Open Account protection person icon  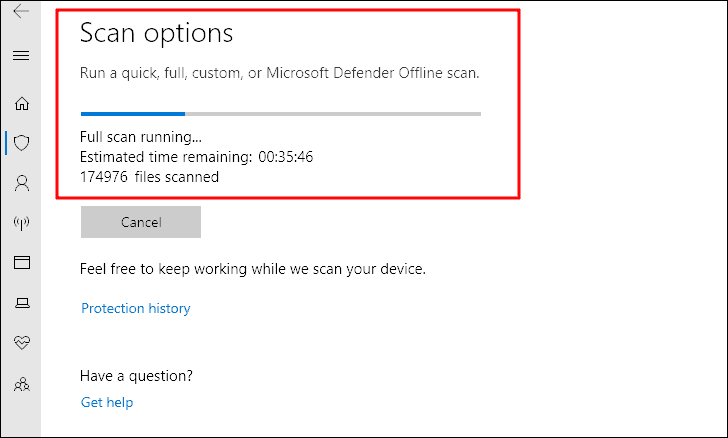(x=21, y=183)
